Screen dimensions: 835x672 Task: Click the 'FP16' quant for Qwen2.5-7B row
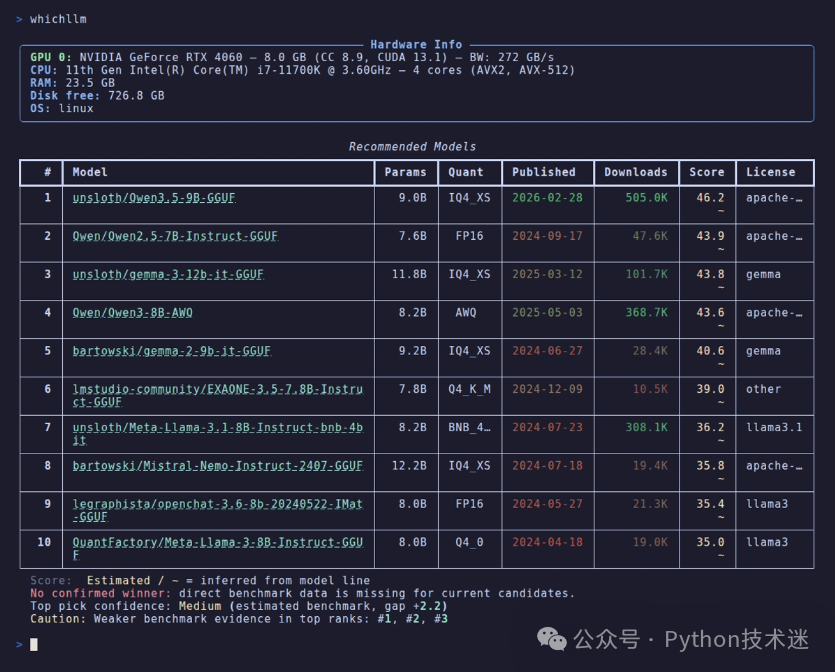point(469,236)
